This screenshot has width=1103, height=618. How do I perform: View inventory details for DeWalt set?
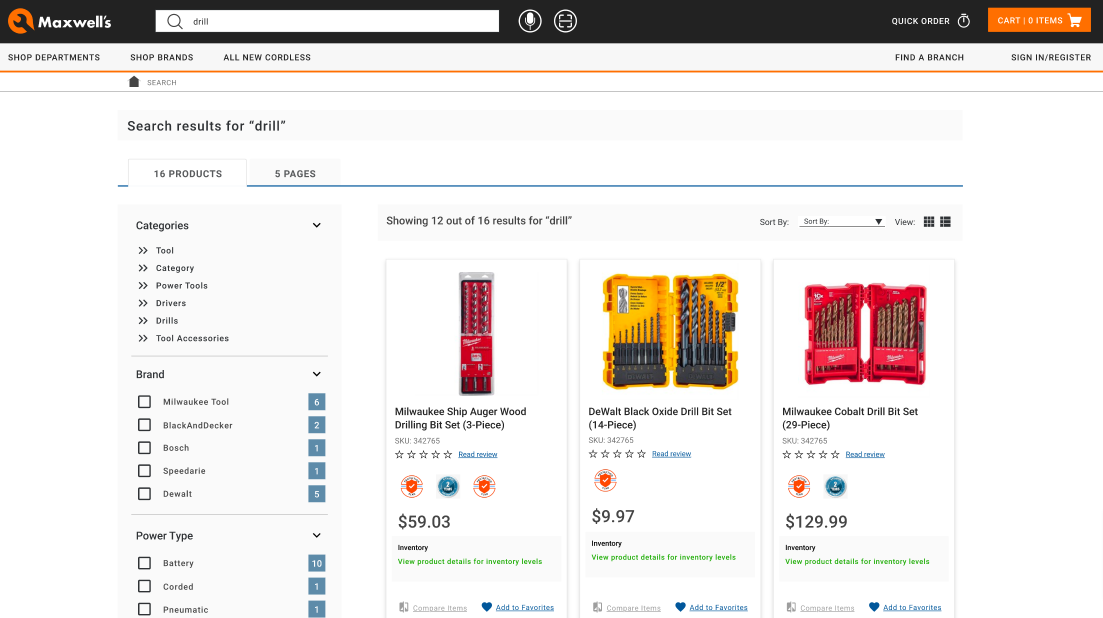tap(663, 558)
